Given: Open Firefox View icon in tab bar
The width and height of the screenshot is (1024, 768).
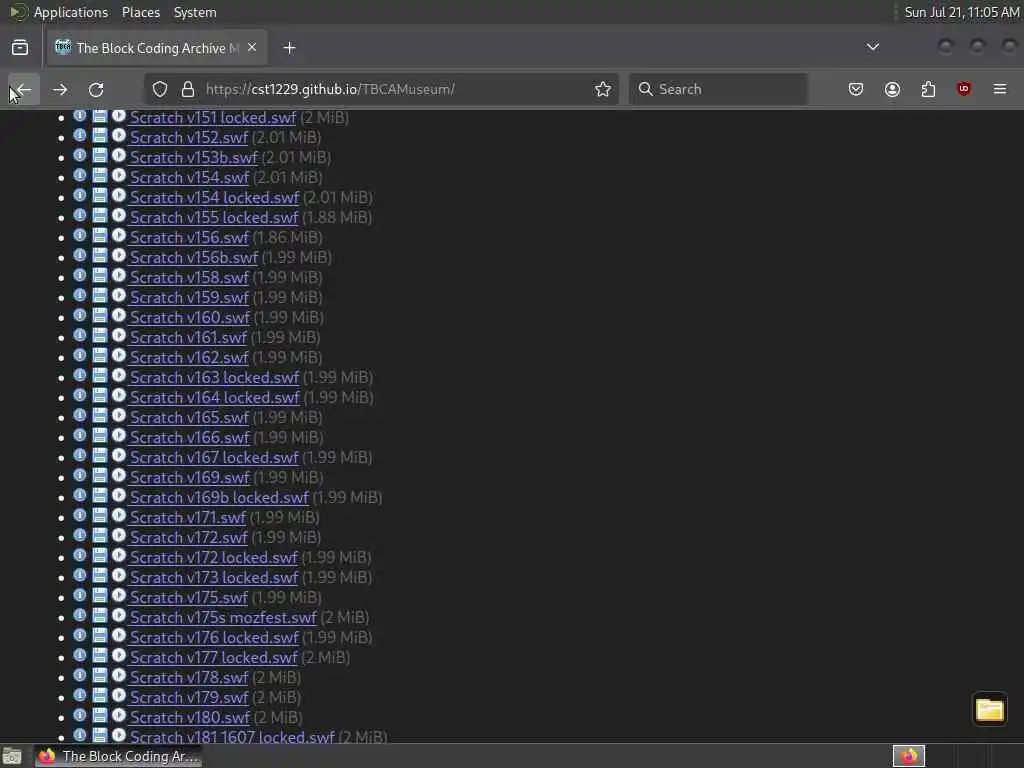Looking at the screenshot, I should coord(20,48).
